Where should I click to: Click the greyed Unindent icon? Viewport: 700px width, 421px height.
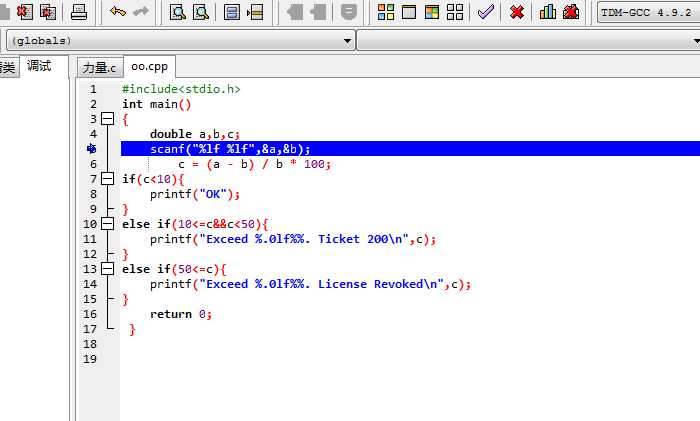(x=318, y=12)
